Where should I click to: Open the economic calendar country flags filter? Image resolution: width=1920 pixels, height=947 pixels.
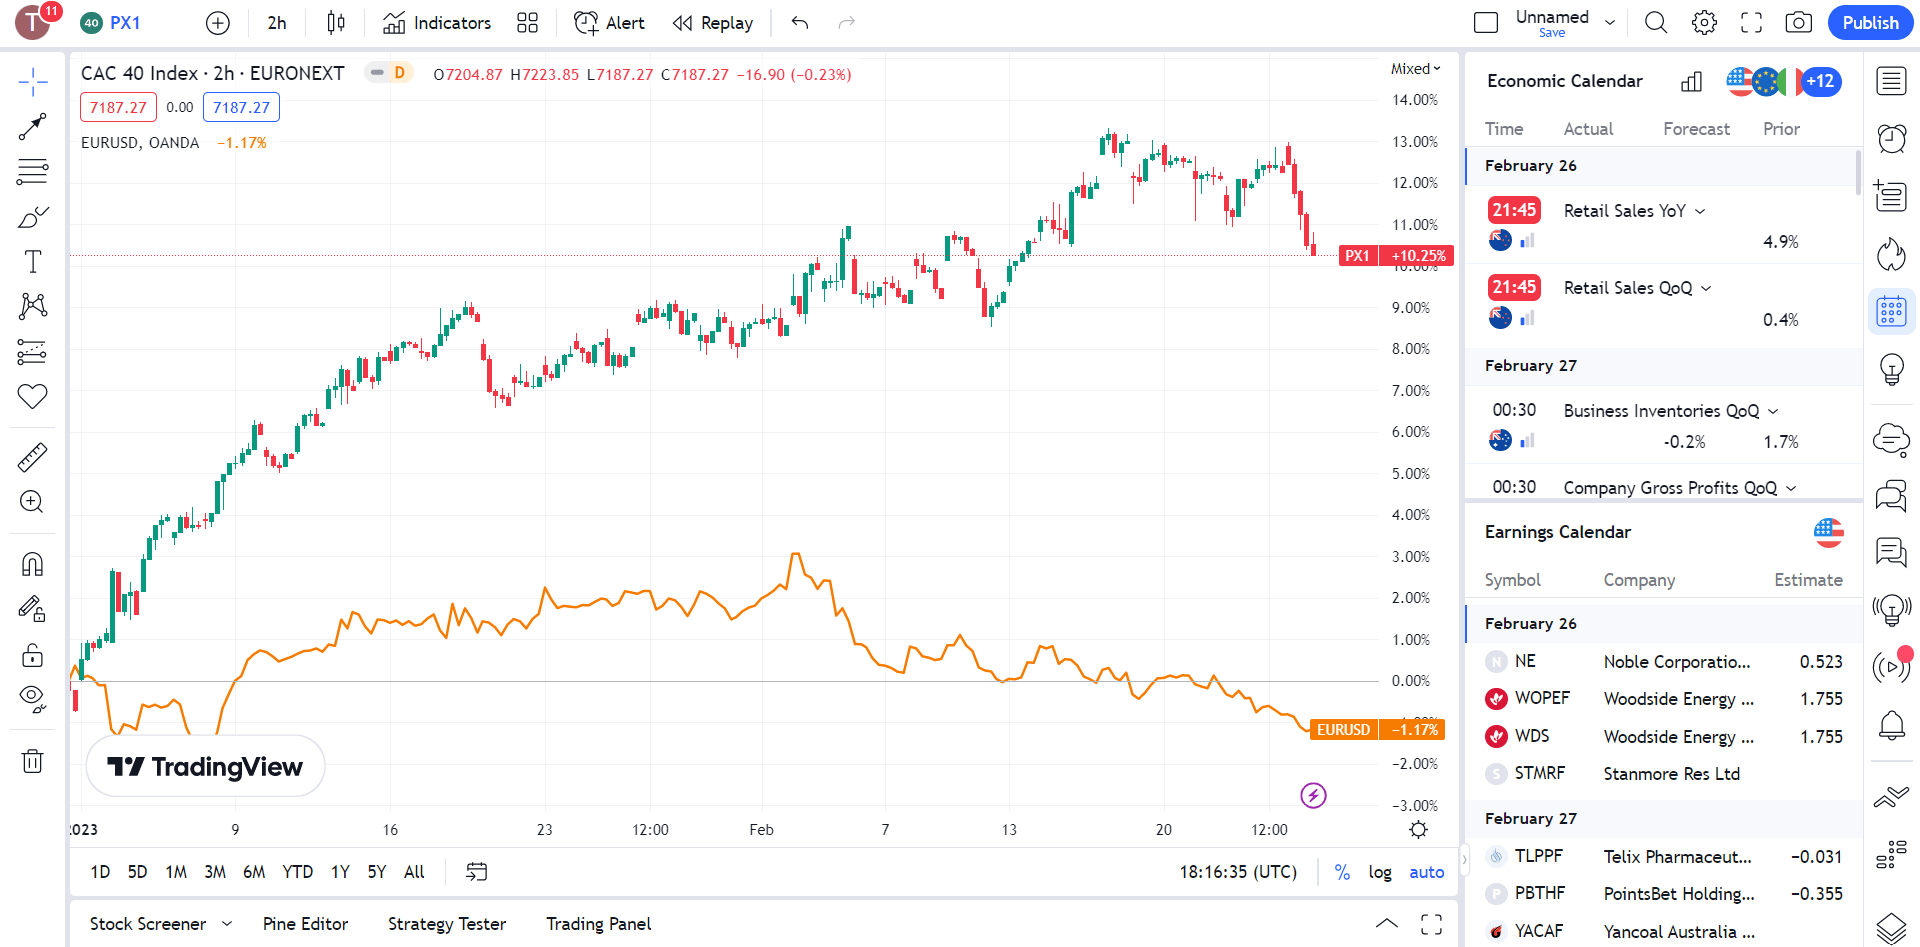coord(1784,81)
